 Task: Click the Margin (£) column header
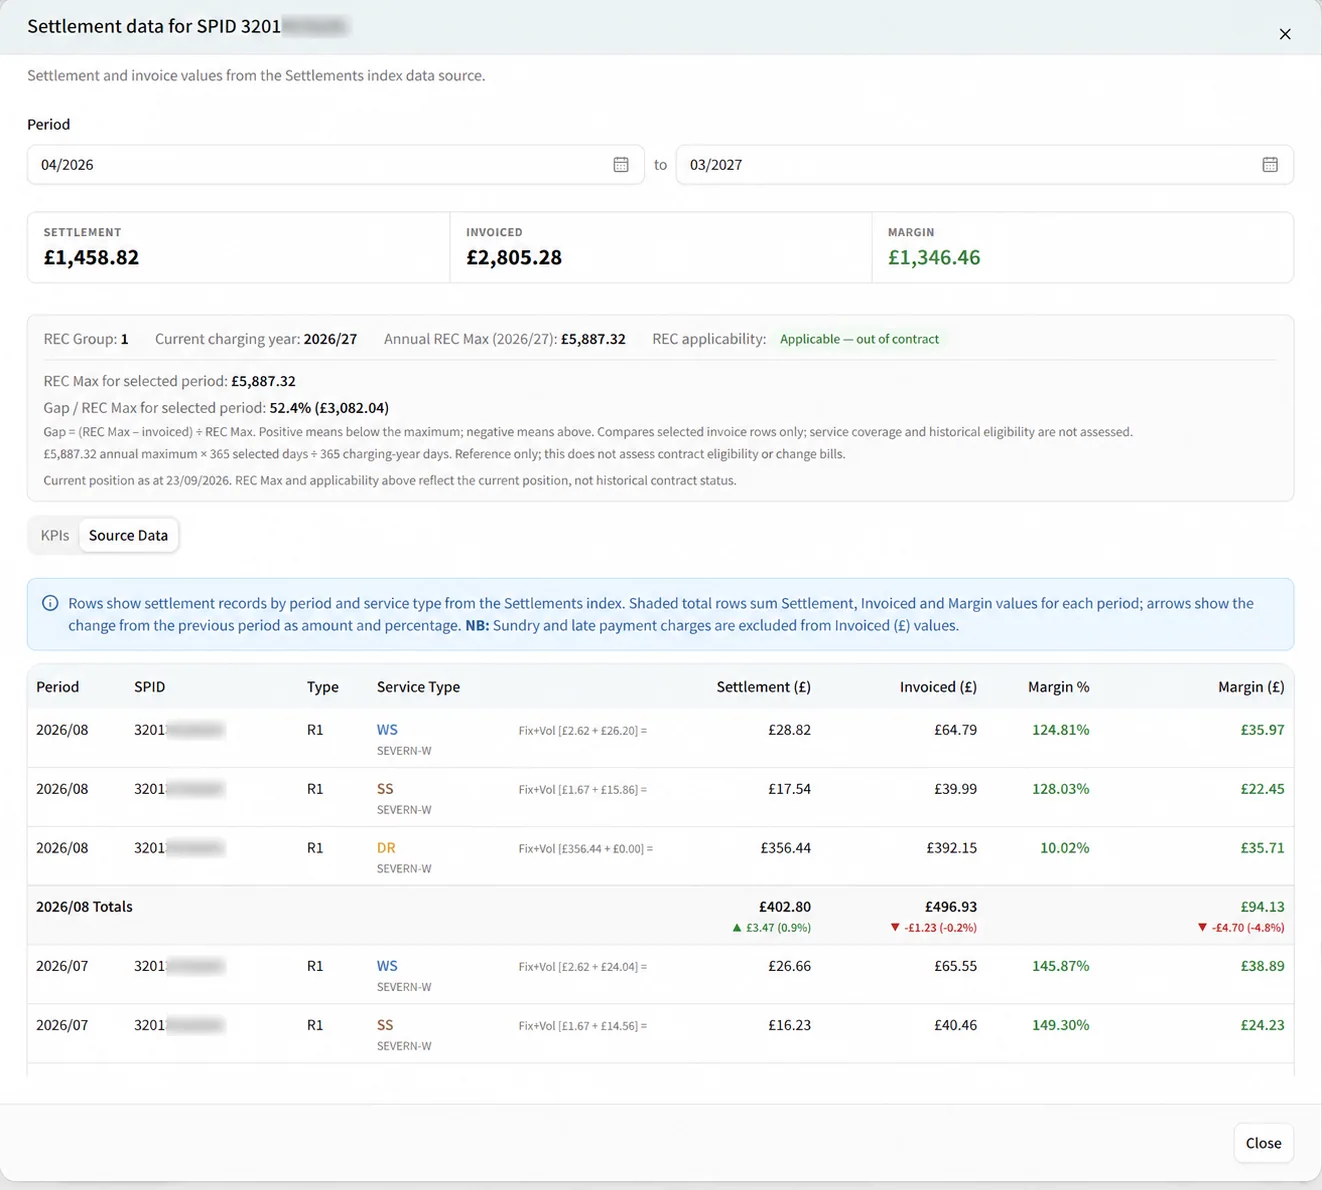[1251, 687]
